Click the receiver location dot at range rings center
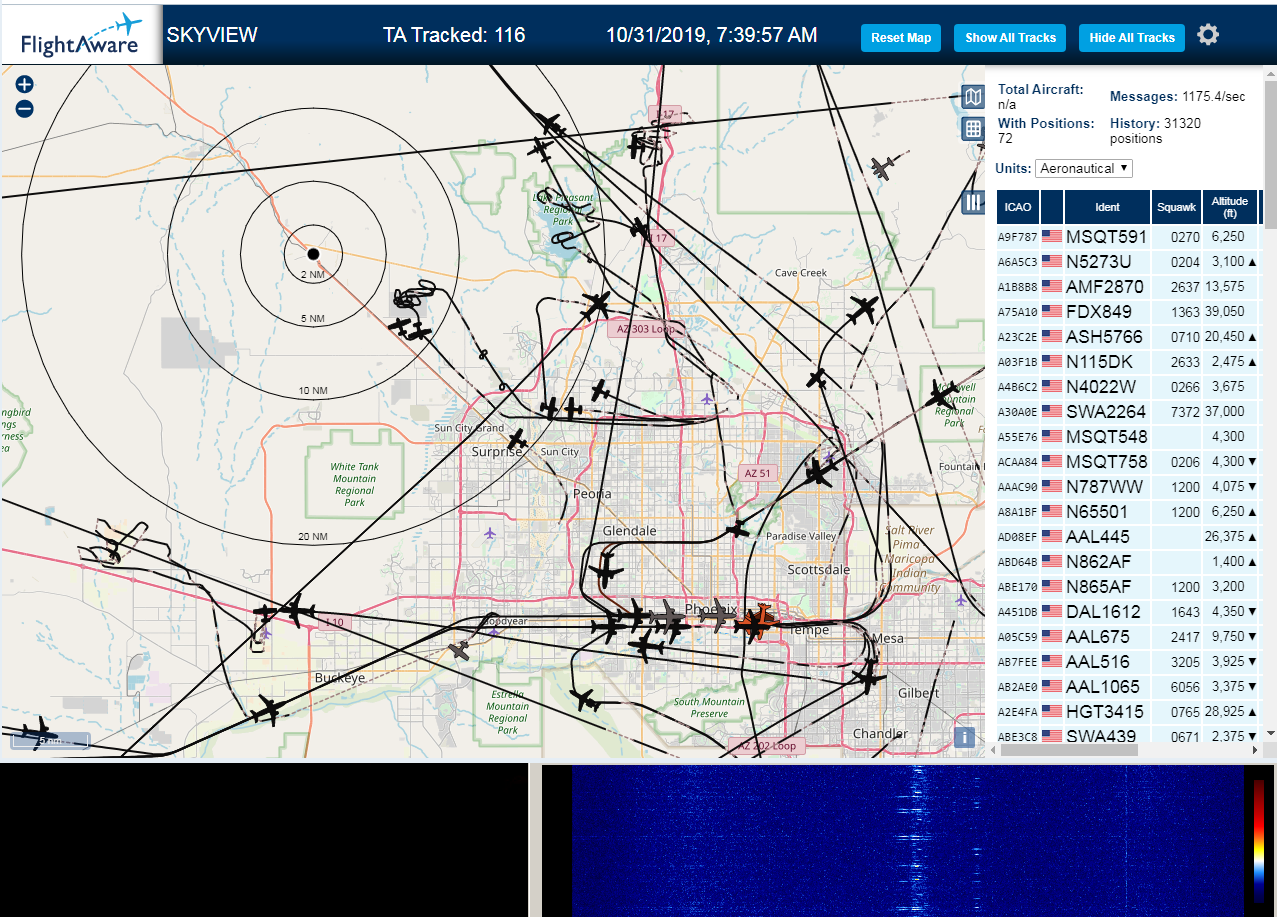The width and height of the screenshot is (1277, 917). [313, 254]
